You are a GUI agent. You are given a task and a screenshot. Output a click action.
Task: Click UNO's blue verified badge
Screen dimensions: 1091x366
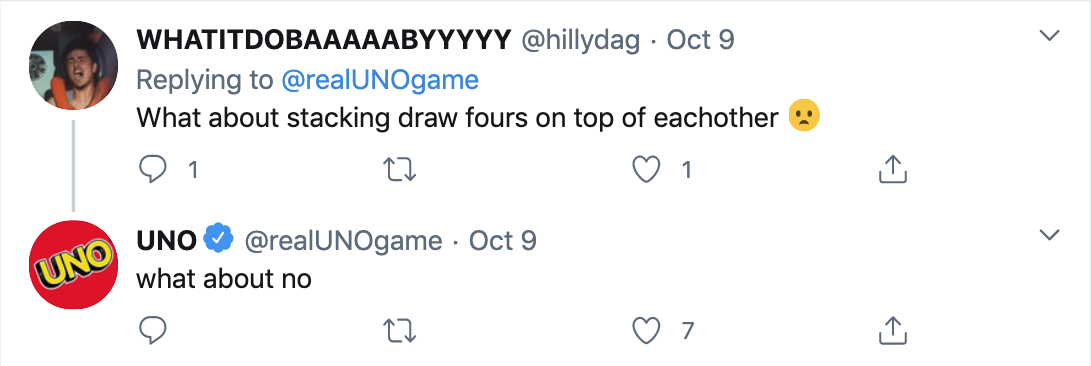pyautogui.click(x=218, y=240)
